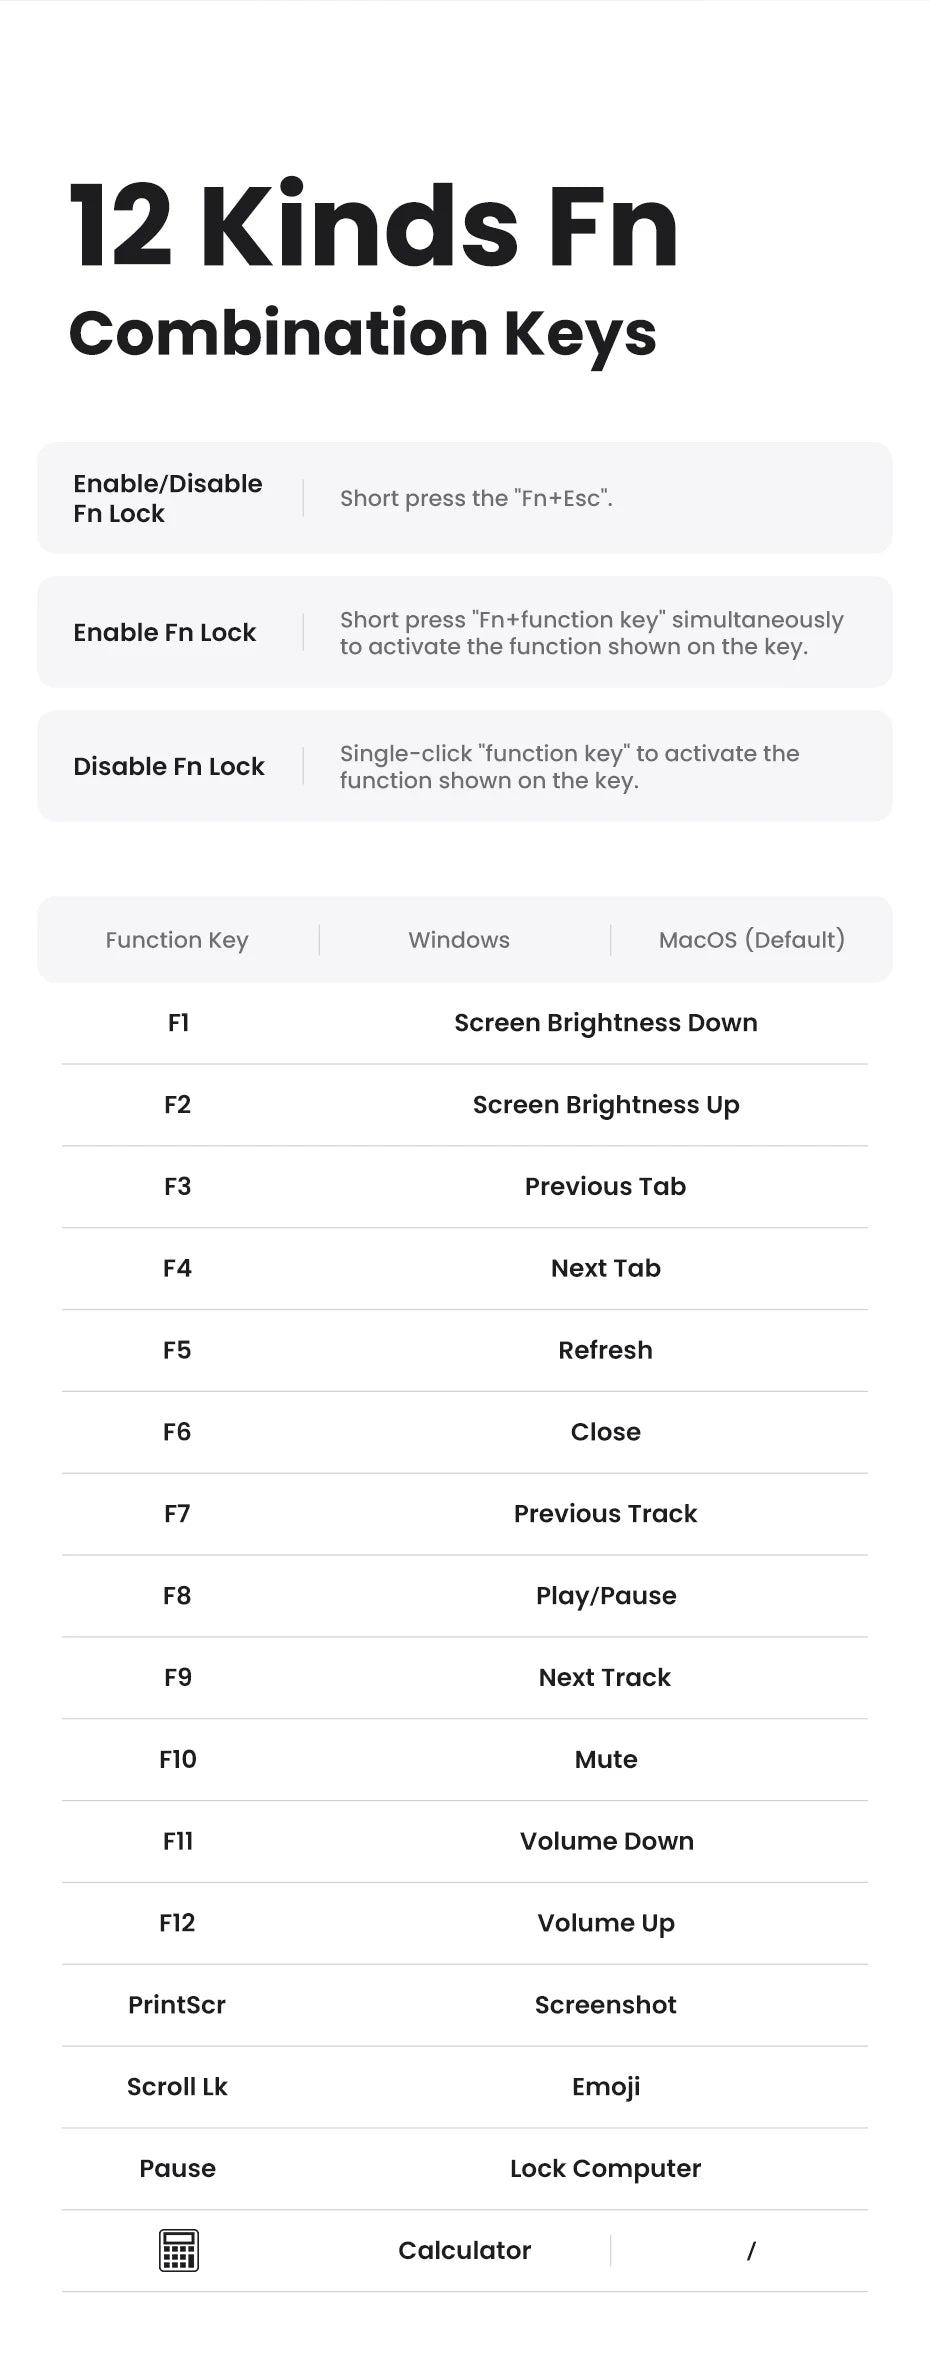Image resolution: width=930 pixels, height=2374 pixels.
Task: Click the F12 key label
Action: pos(177,1923)
